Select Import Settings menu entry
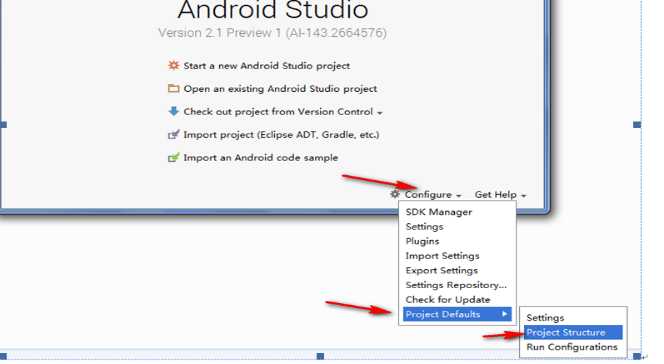The image size is (664, 364). (442, 256)
